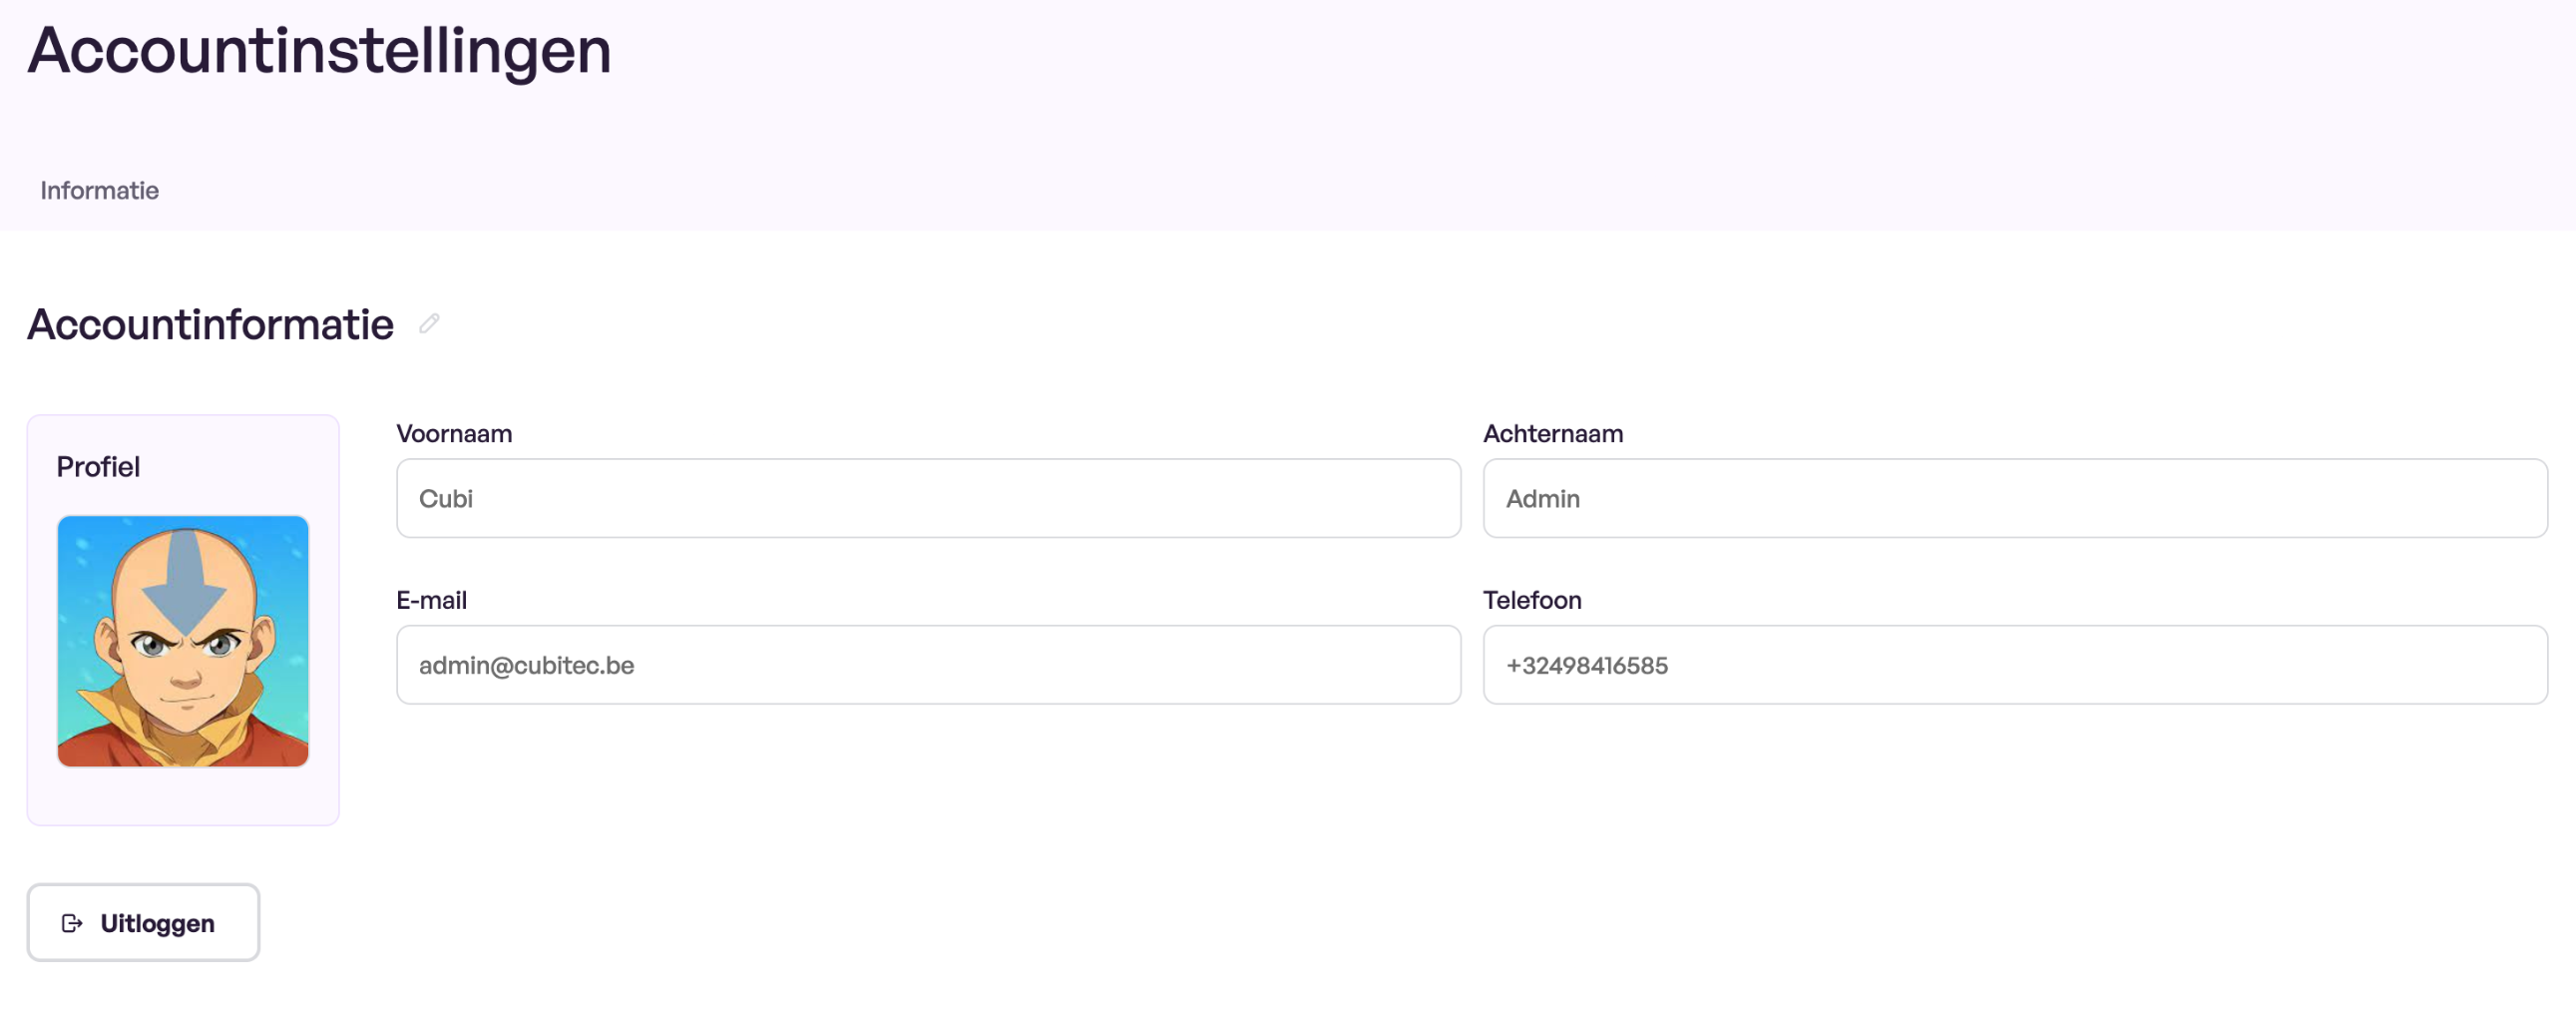Click the pencil edit icon beside Accountinformatie
Image resolution: width=2576 pixels, height=1022 pixels.
click(429, 323)
